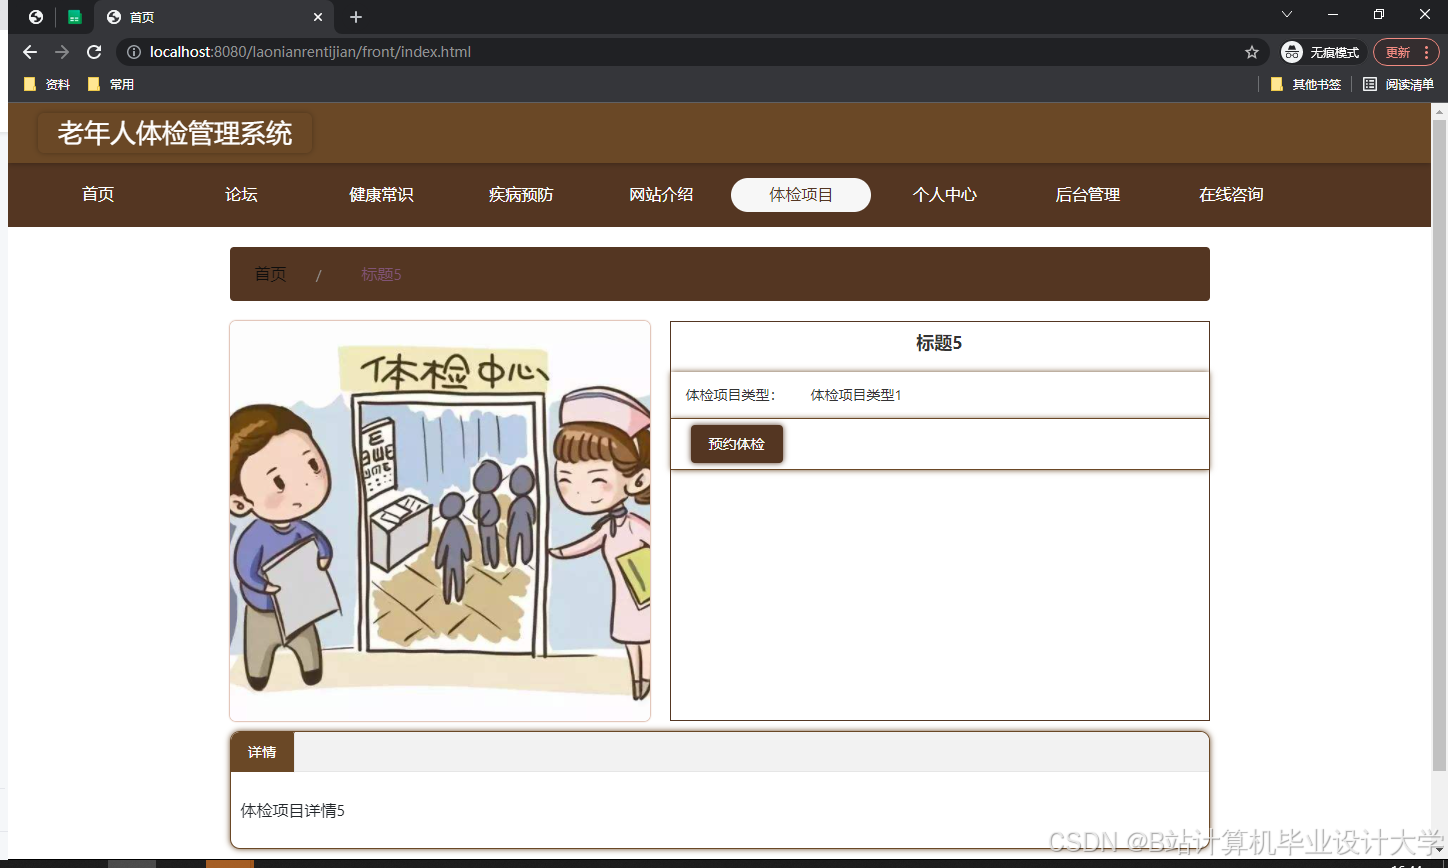This screenshot has height=868, width=1448.
Task: Open the 健康常识 navigation item
Action: tap(381, 195)
